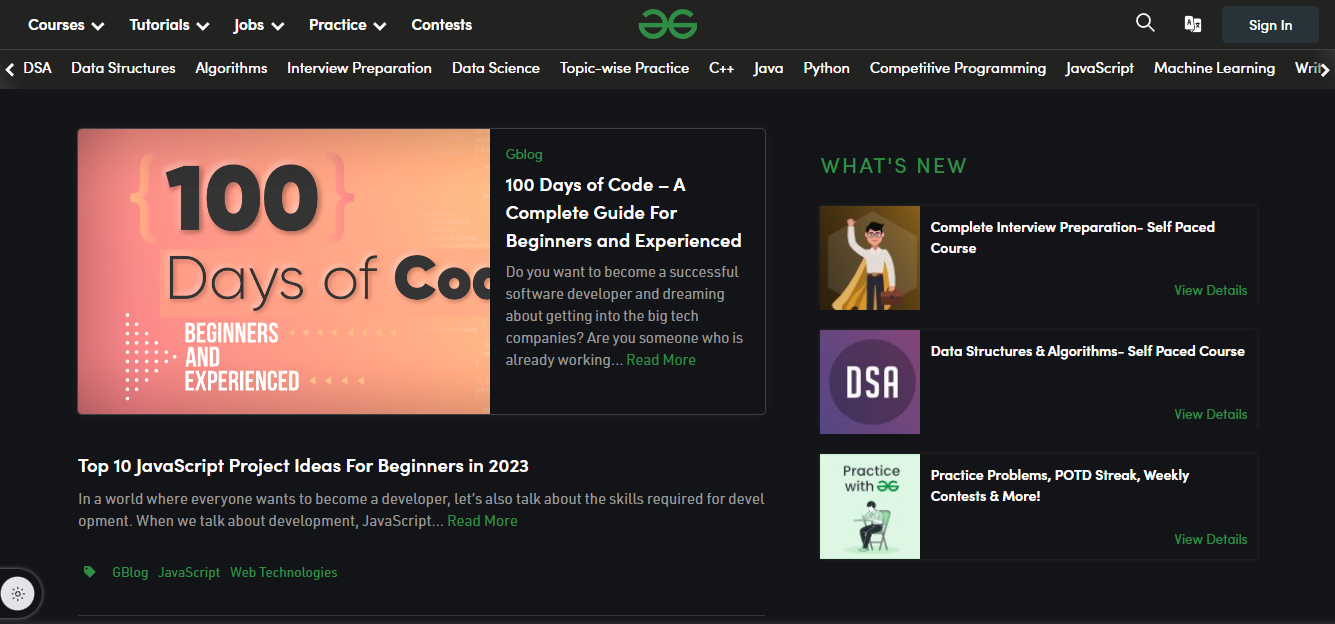Click the language translate icon
This screenshot has width=1335, height=624.
pos(1193,24)
